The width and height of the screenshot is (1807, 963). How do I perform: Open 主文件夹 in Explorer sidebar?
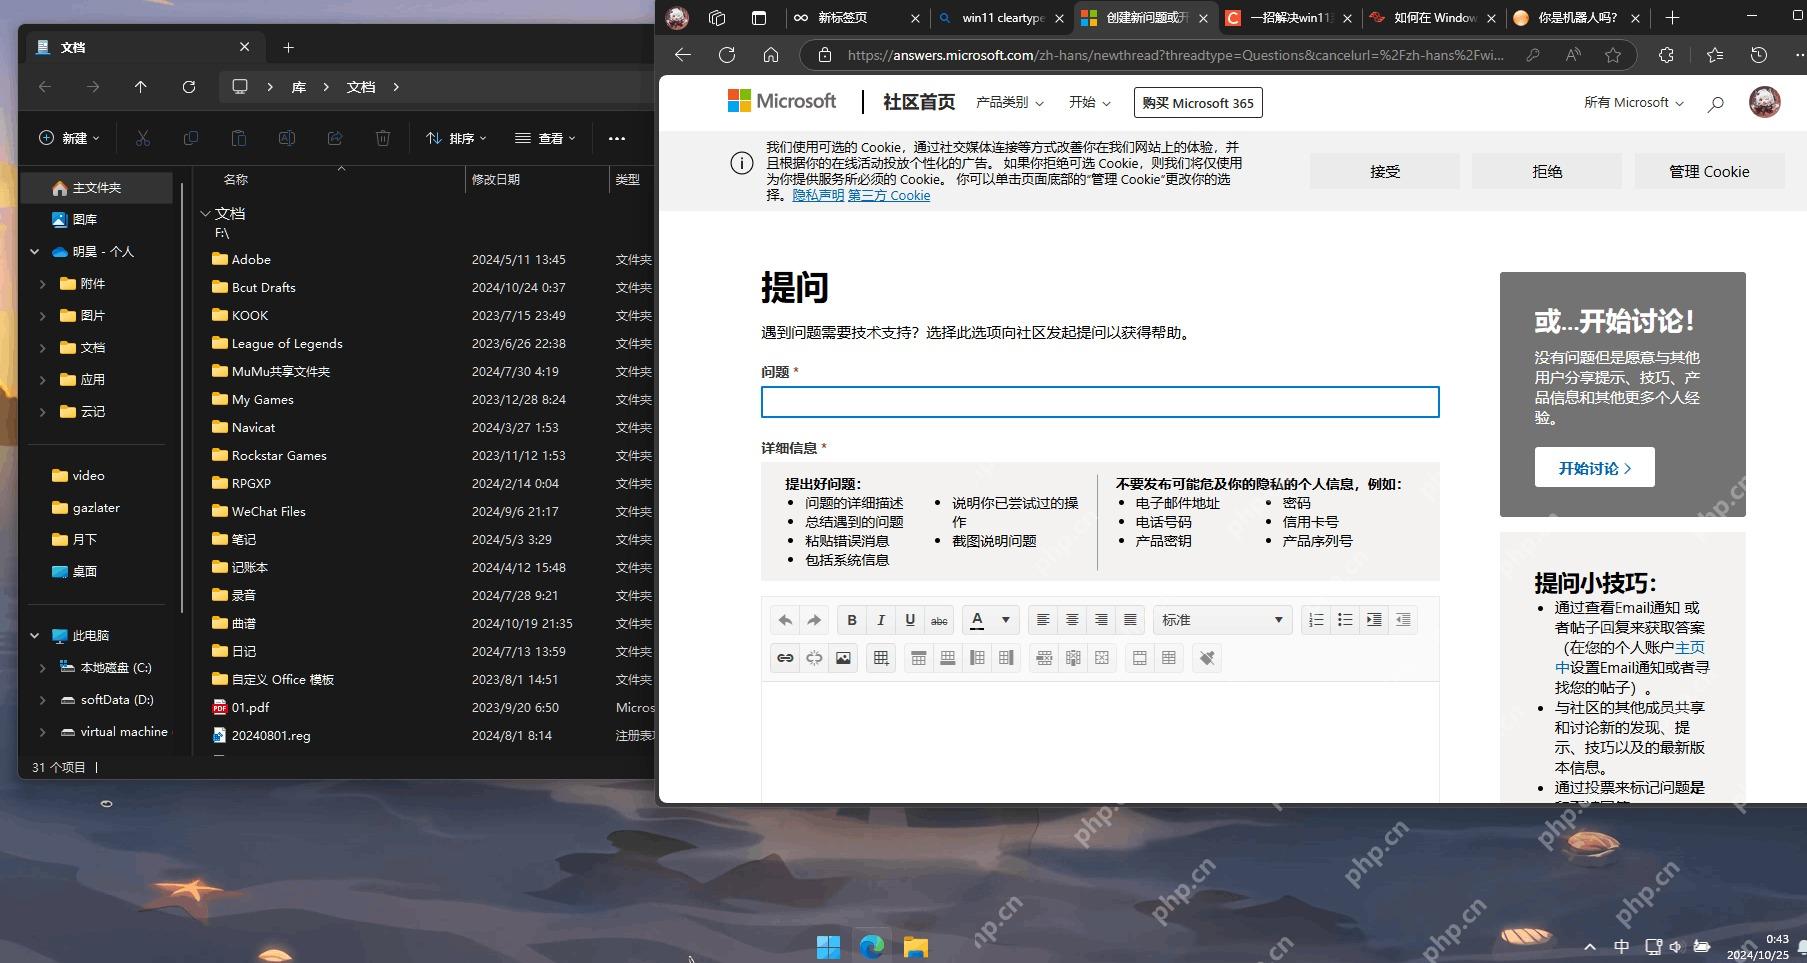coord(97,188)
